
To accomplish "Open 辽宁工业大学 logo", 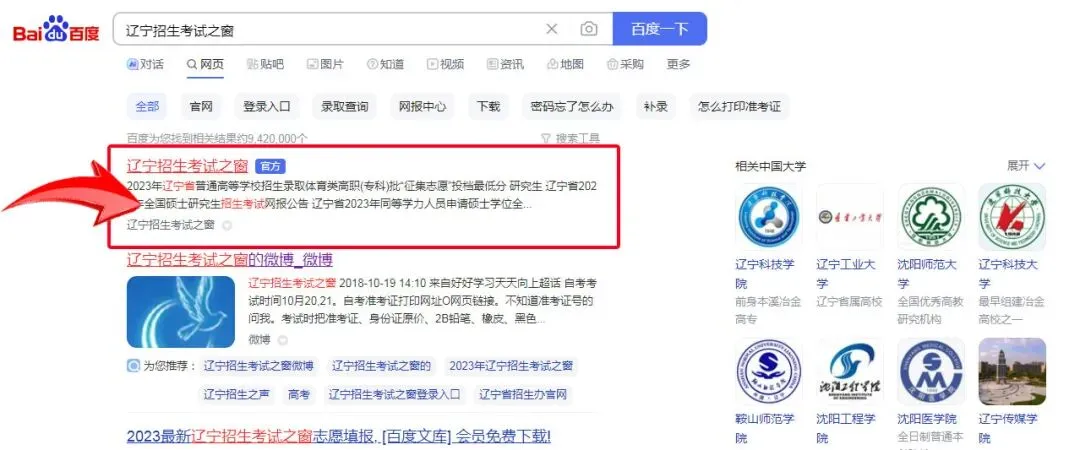I will pos(850,217).
